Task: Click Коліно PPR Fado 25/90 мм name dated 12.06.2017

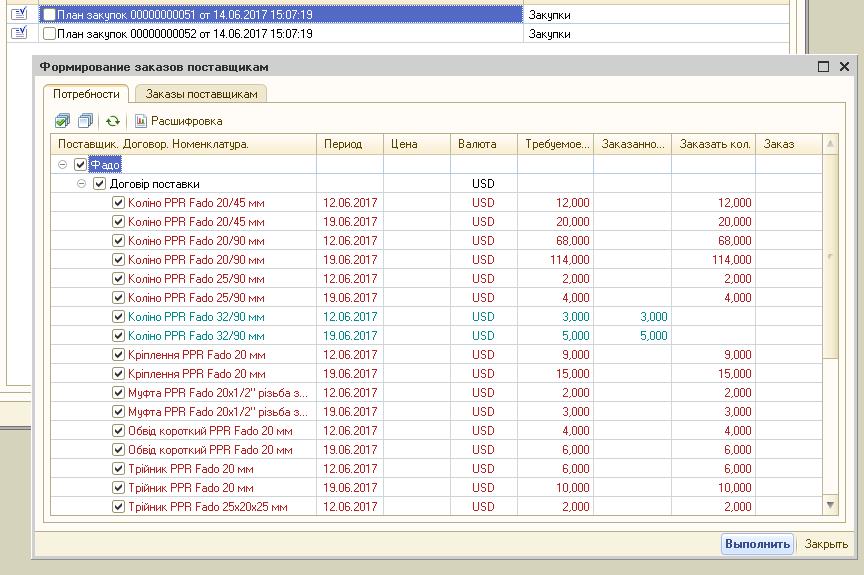Action: pyautogui.click(x=196, y=279)
